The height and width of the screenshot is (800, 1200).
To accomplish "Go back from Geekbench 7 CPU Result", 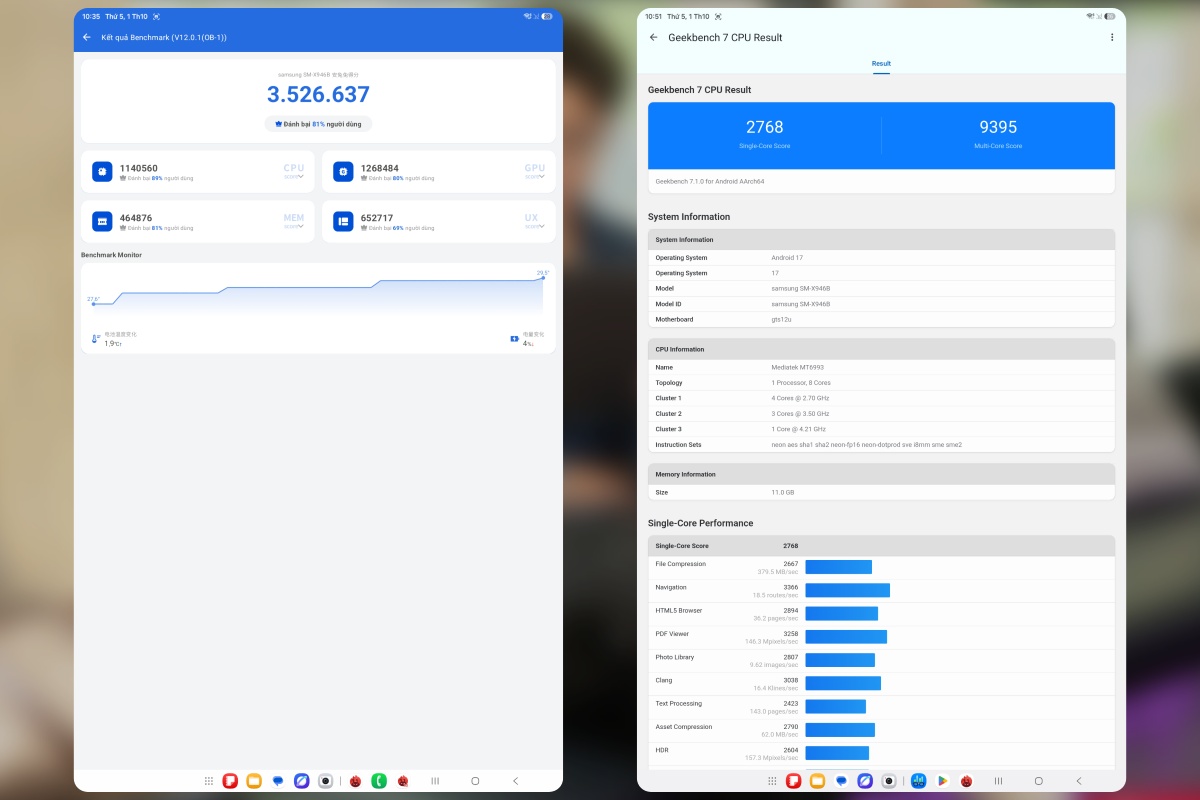I will tap(654, 37).
